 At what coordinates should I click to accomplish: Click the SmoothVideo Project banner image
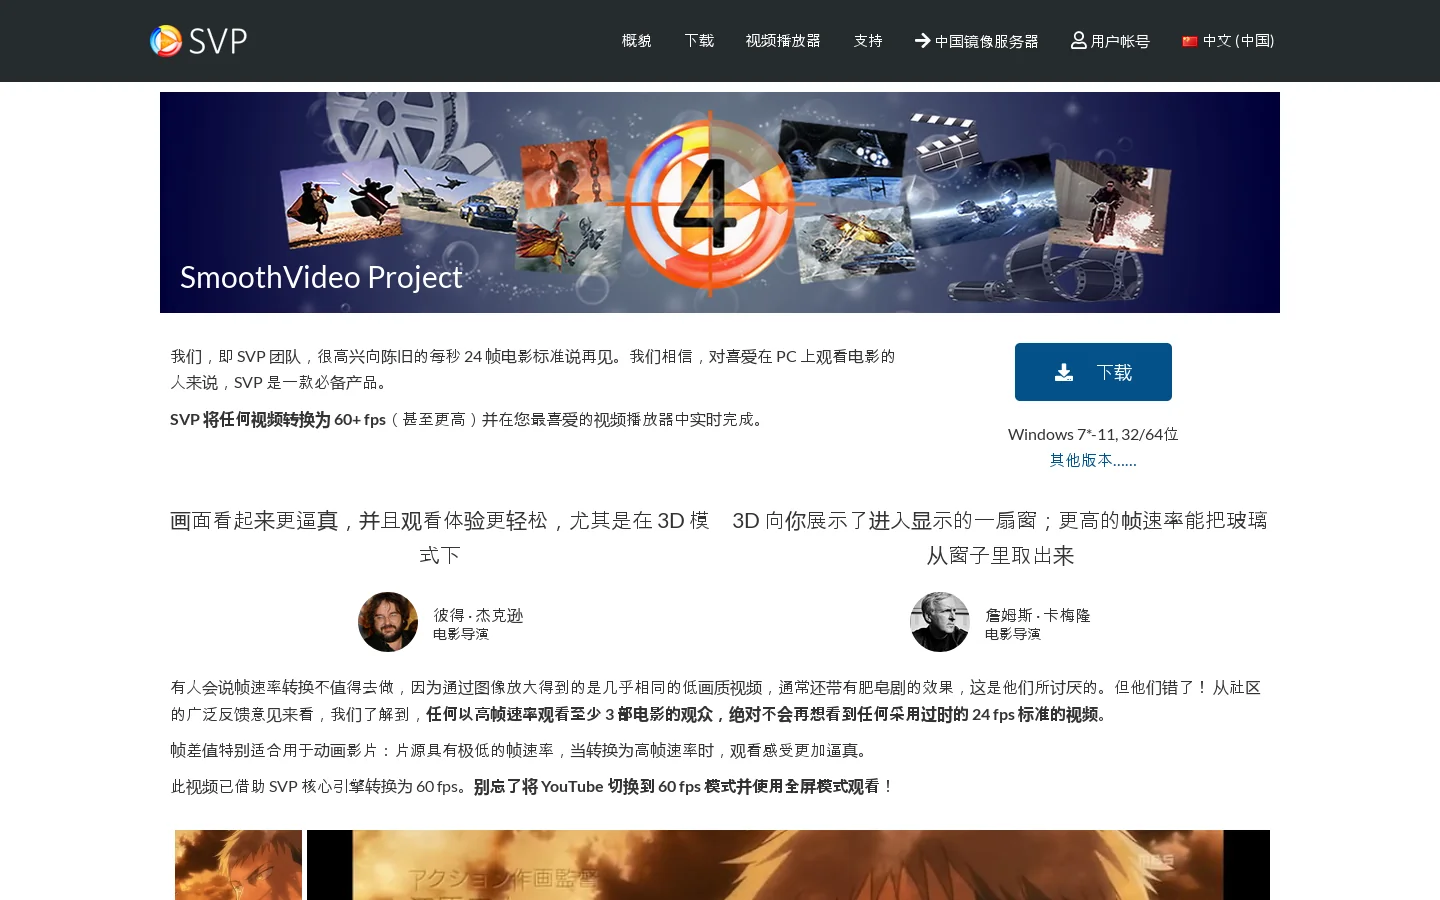[720, 202]
